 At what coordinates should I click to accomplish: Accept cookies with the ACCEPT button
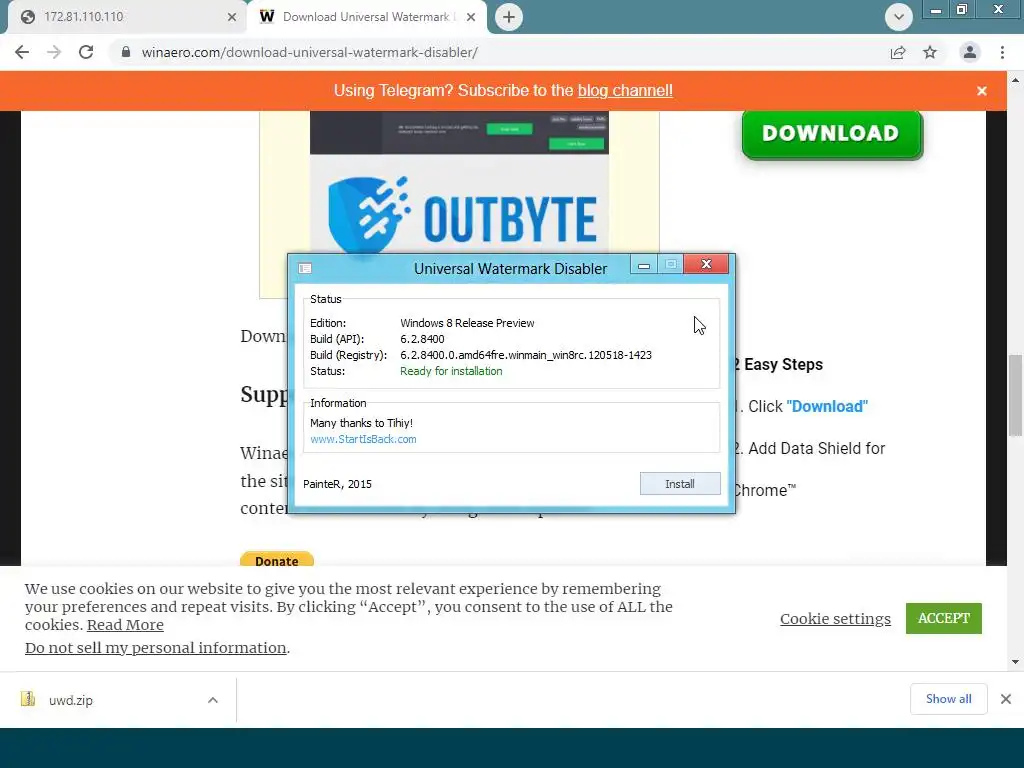click(943, 618)
